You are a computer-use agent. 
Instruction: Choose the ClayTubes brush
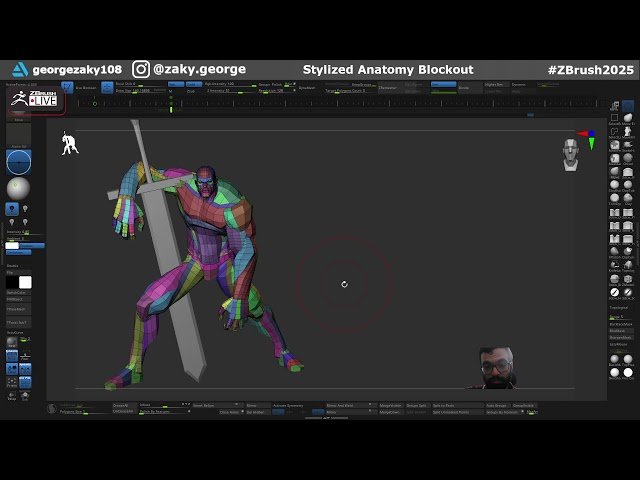coord(628,184)
